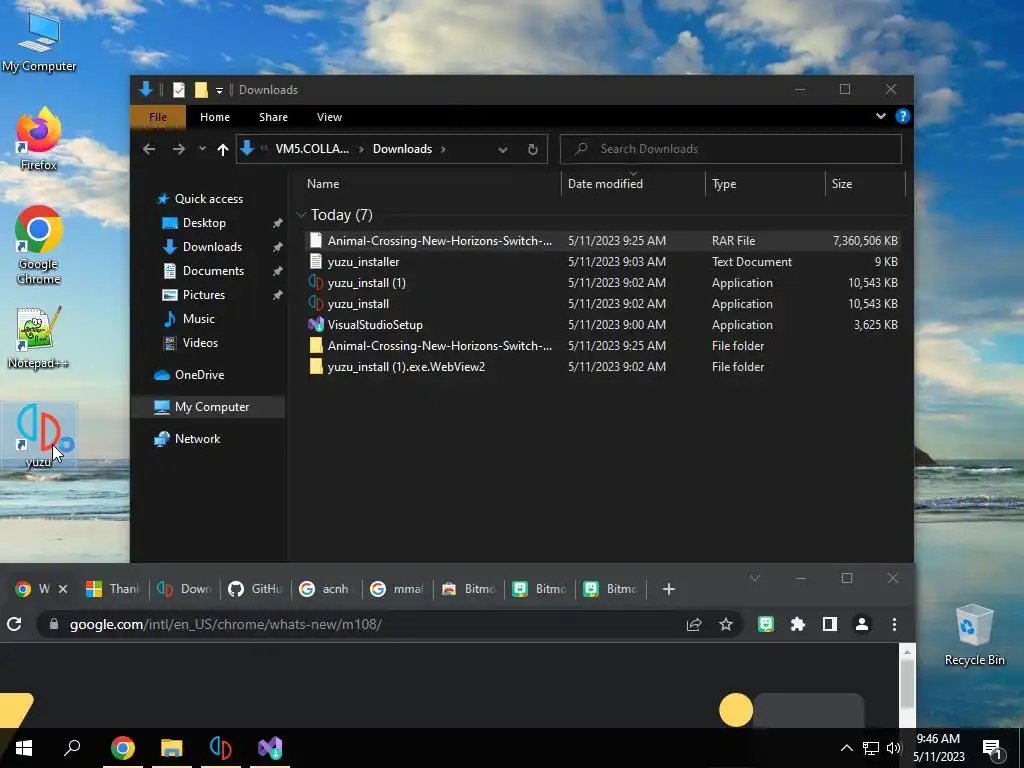Reload the Chrome page
Screen dimensions: 1024x768
[14, 624]
